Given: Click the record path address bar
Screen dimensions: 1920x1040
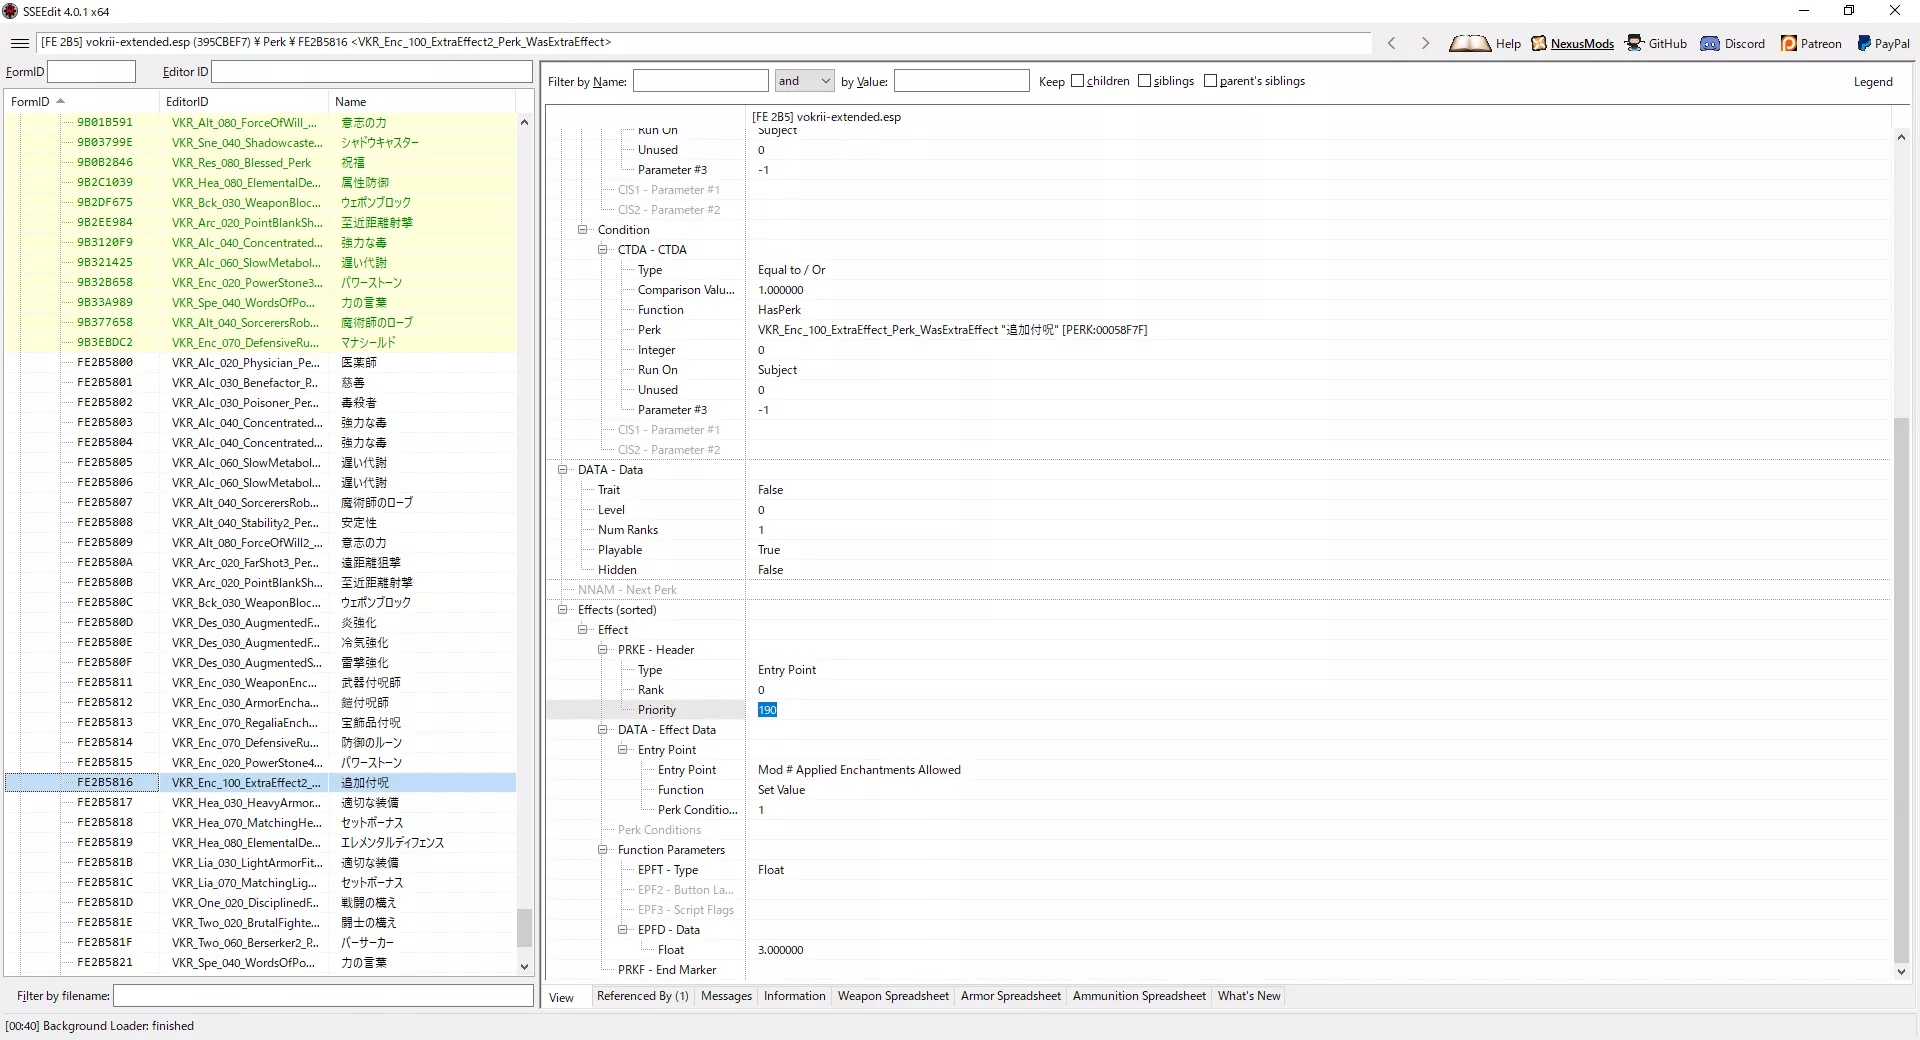Looking at the screenshot, I should point(704,43).
